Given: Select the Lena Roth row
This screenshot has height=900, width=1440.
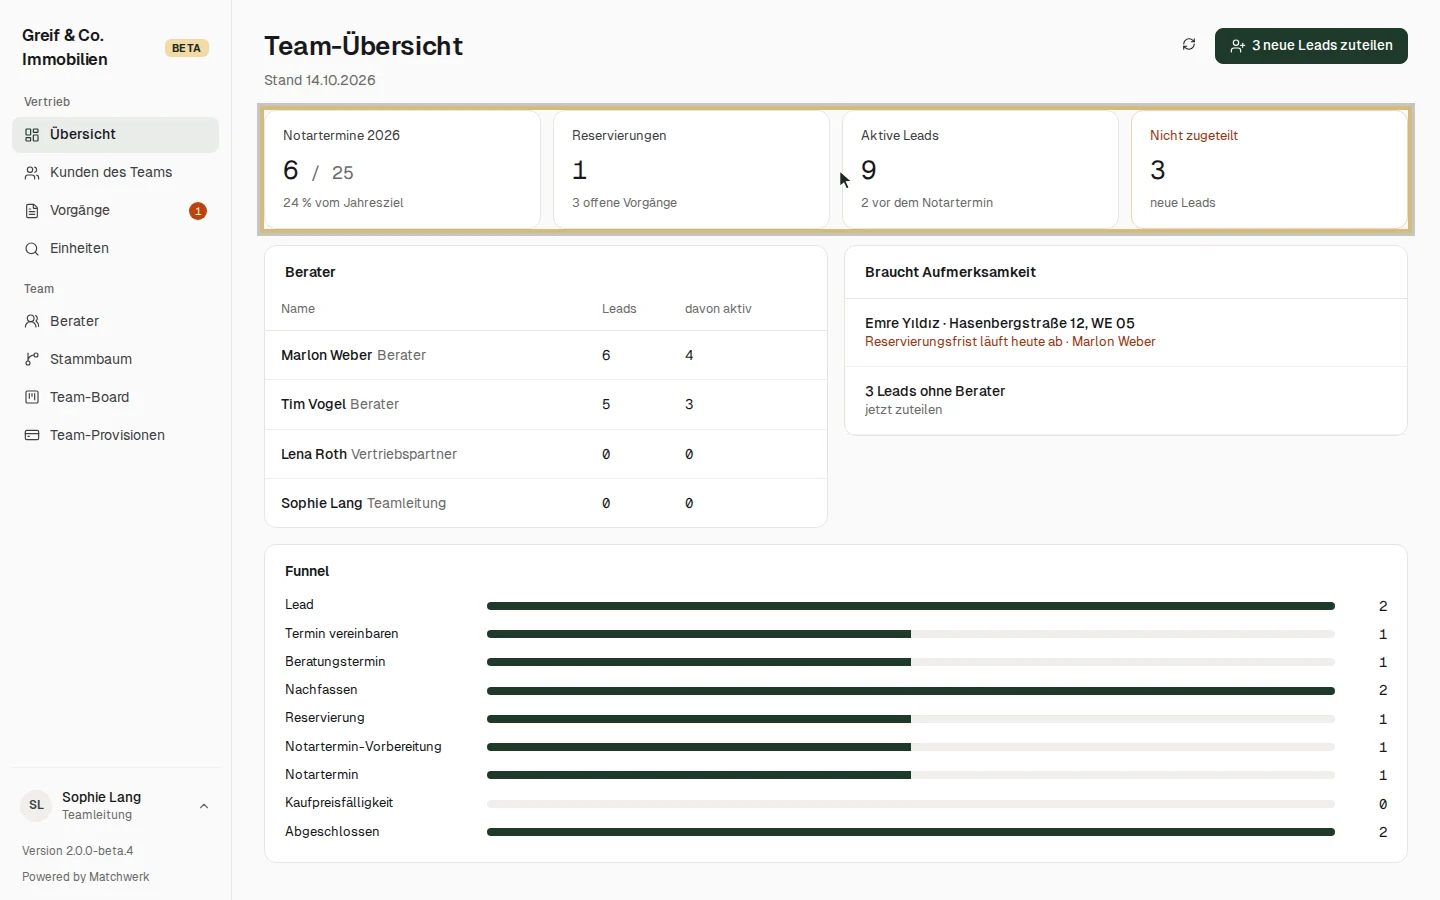Looking at the screenshot, I should [546, 454].
